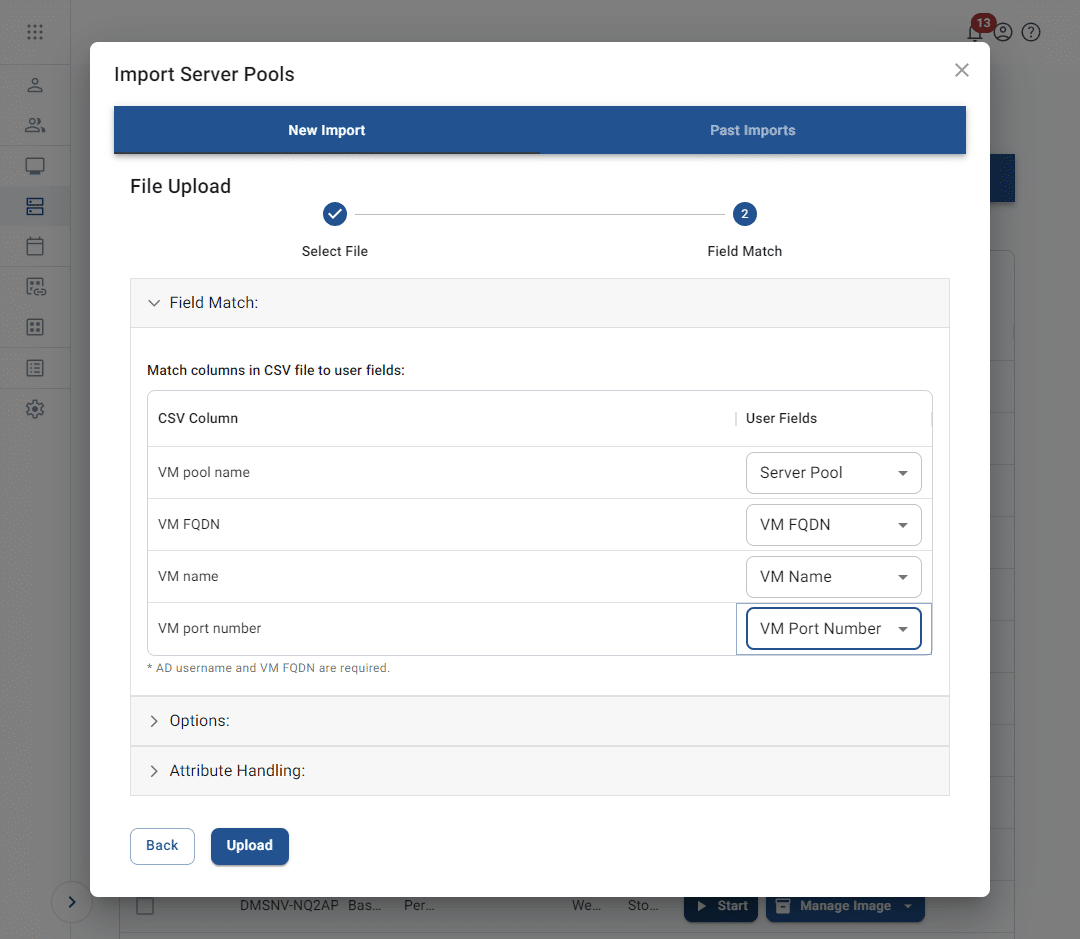Close the Import Server Pools dialog
The image size is (1080, 939).
(x=962, y=70)
